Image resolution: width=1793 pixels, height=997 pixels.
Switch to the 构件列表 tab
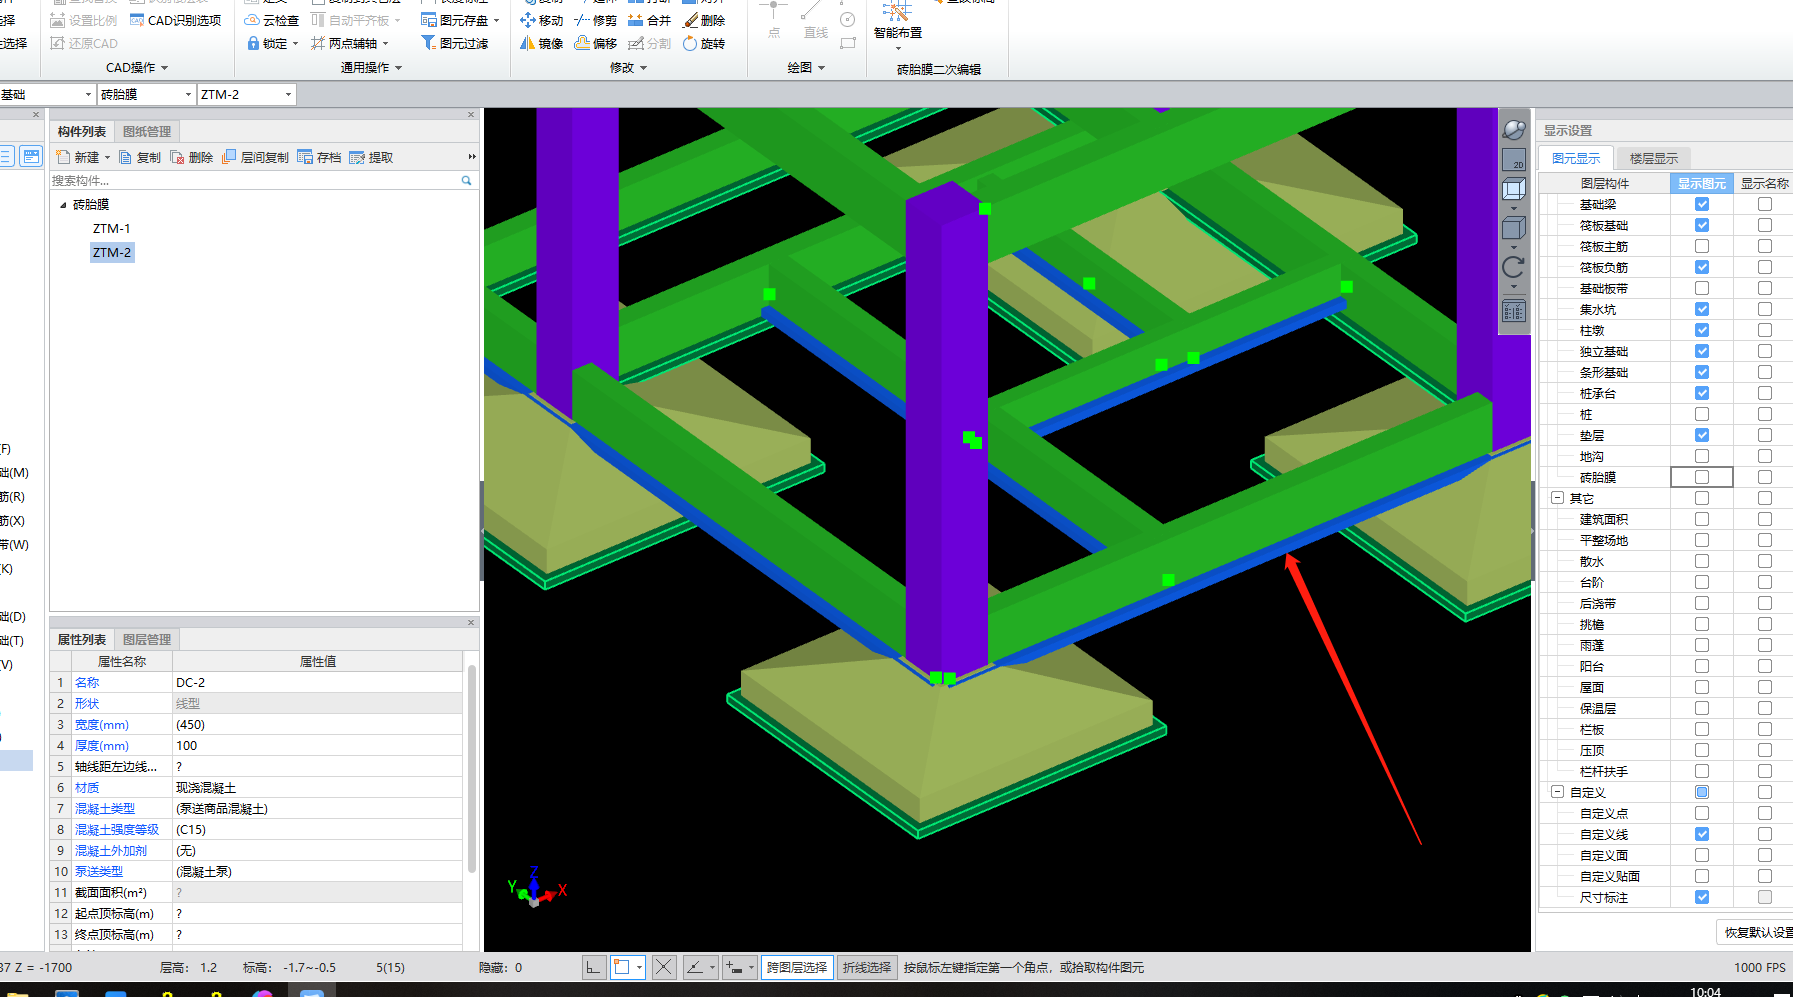(x=82, y=132)
